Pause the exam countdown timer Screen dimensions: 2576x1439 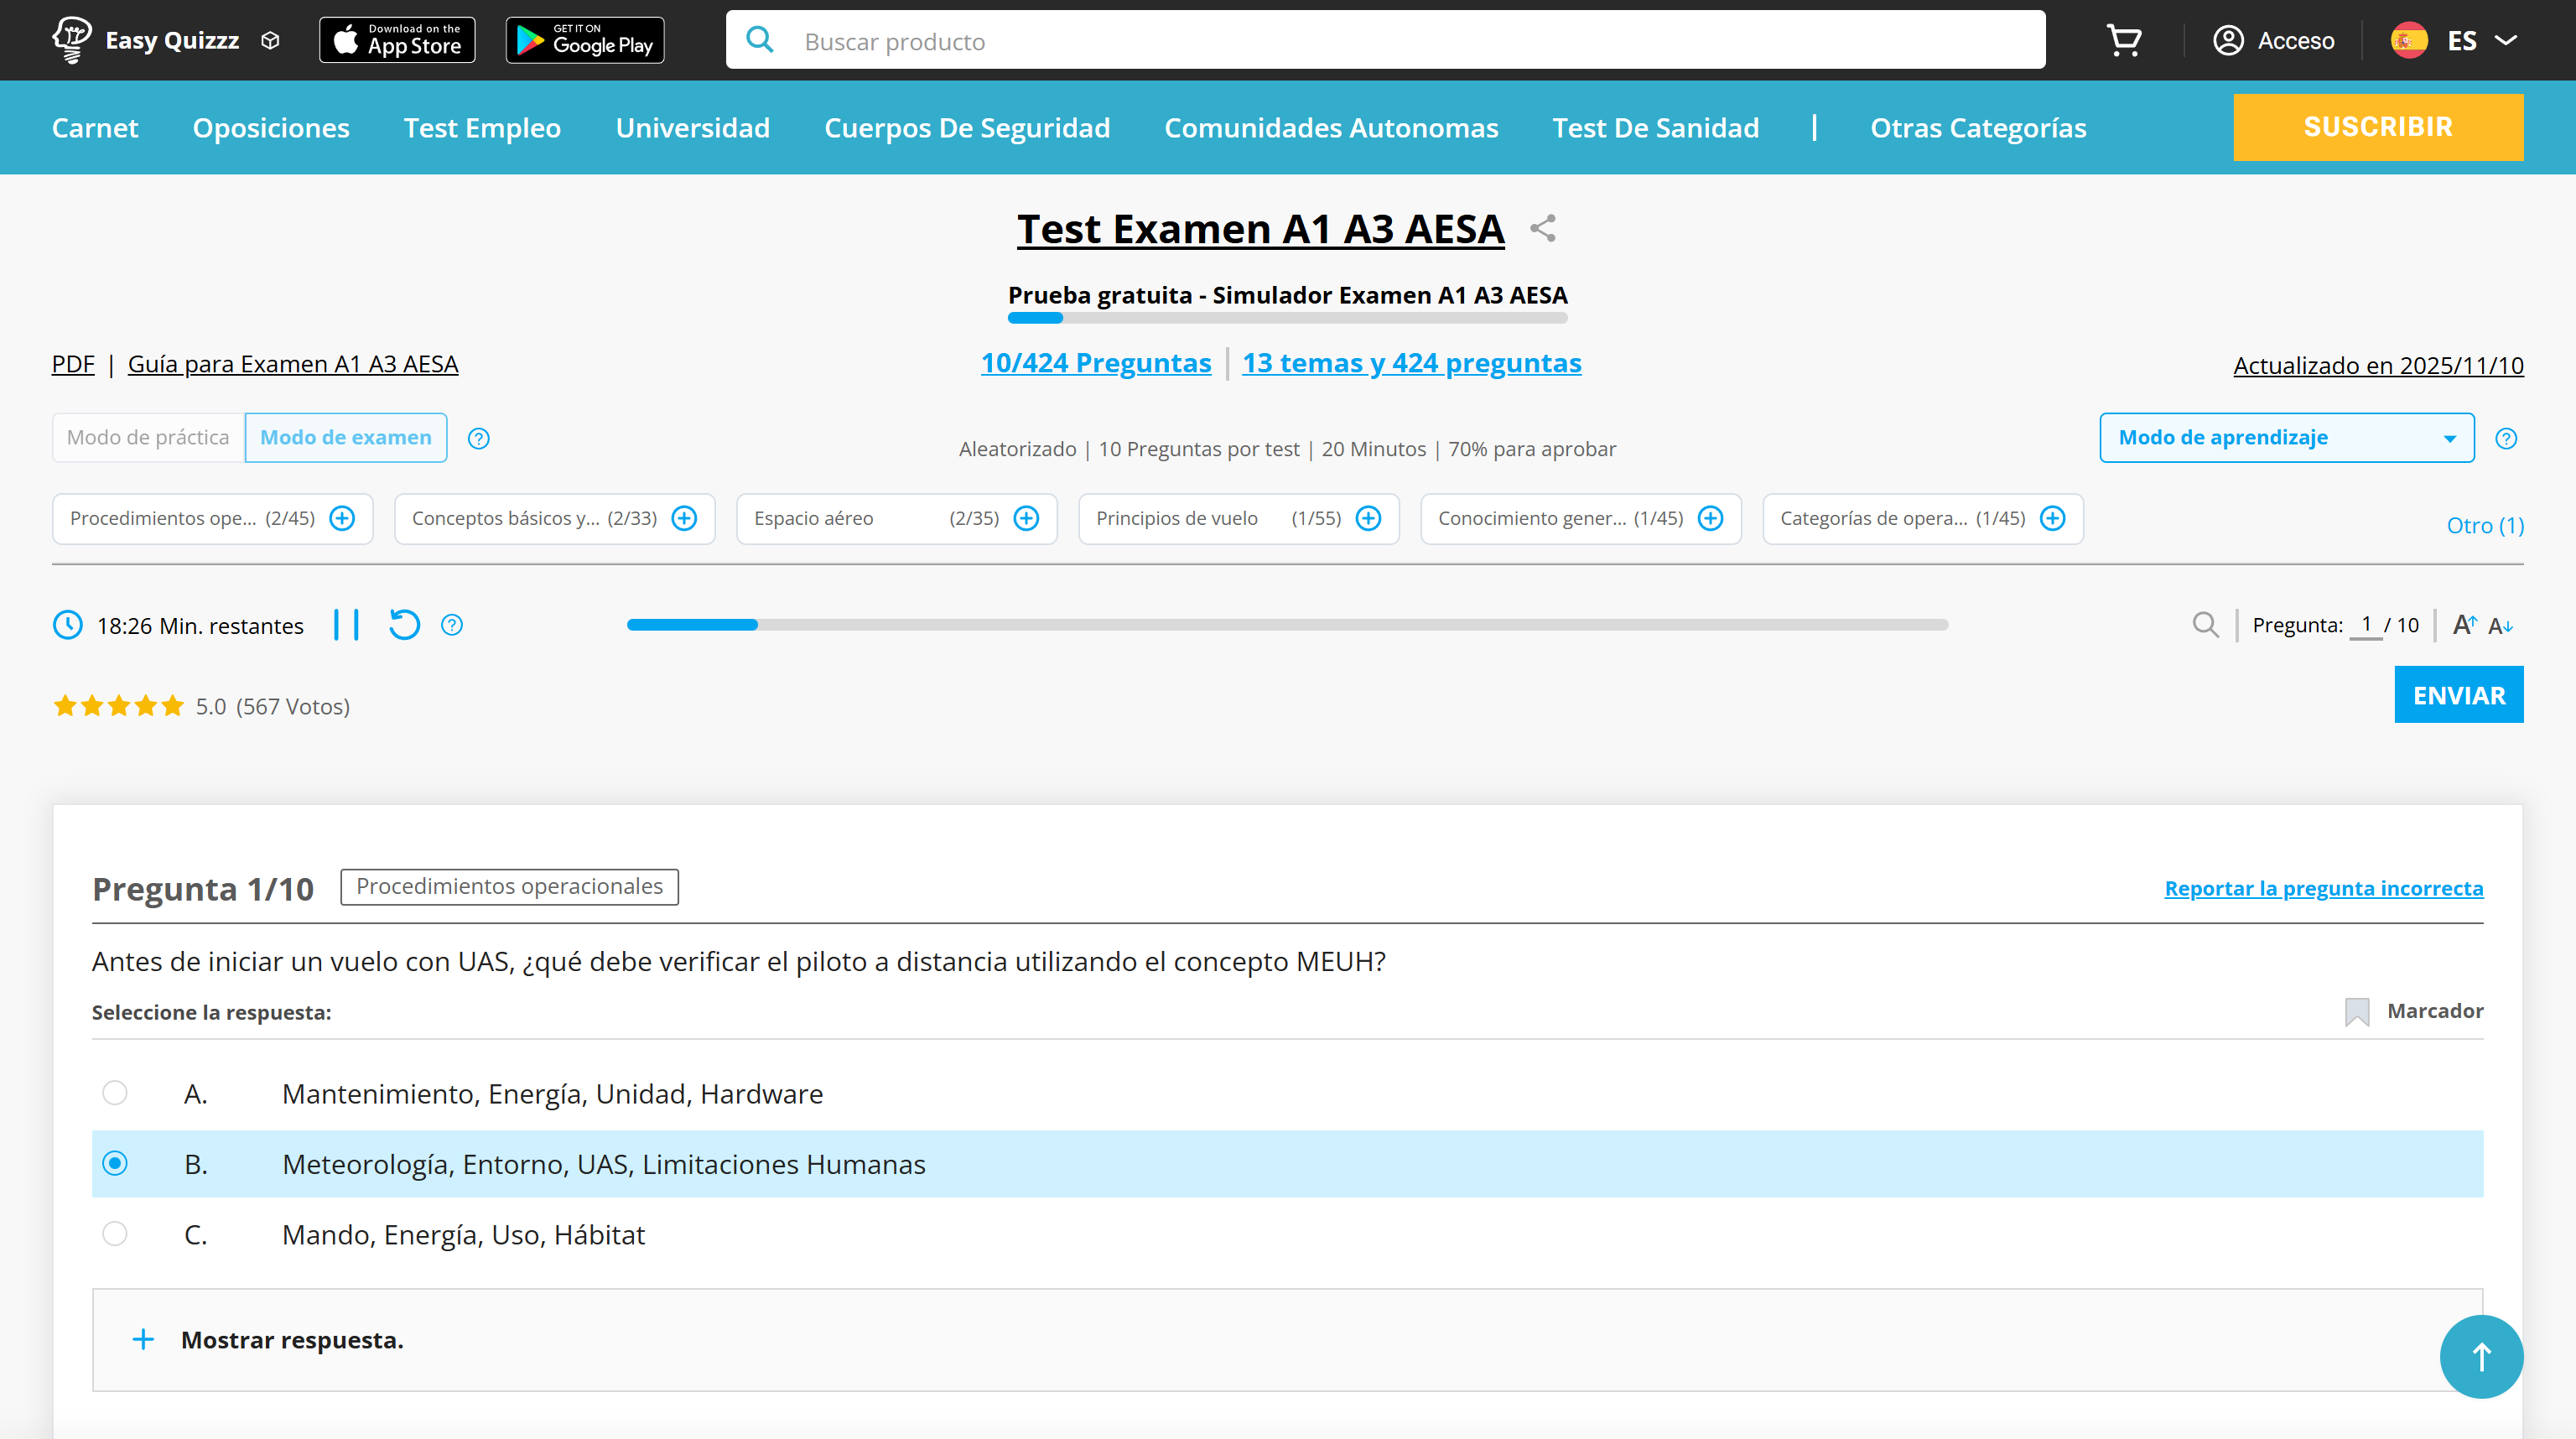pyautogui.click(x=348, y=624)
